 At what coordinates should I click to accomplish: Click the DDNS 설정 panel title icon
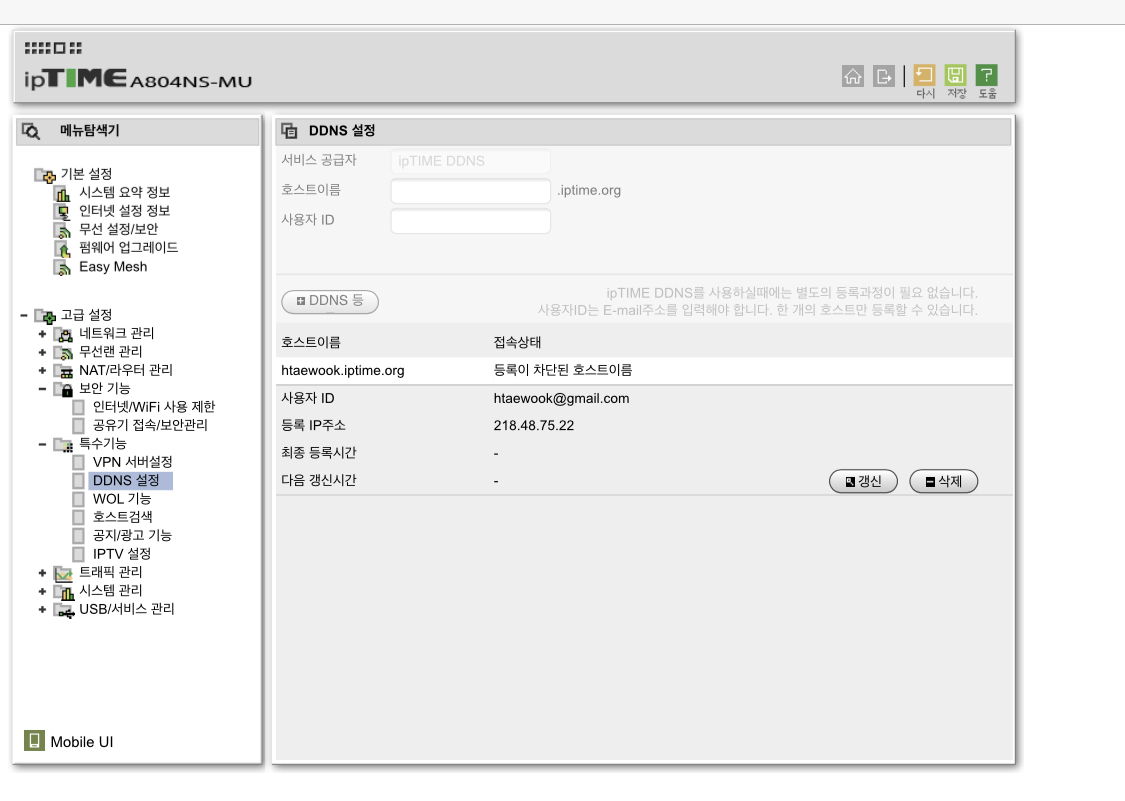tap(289, 131)
